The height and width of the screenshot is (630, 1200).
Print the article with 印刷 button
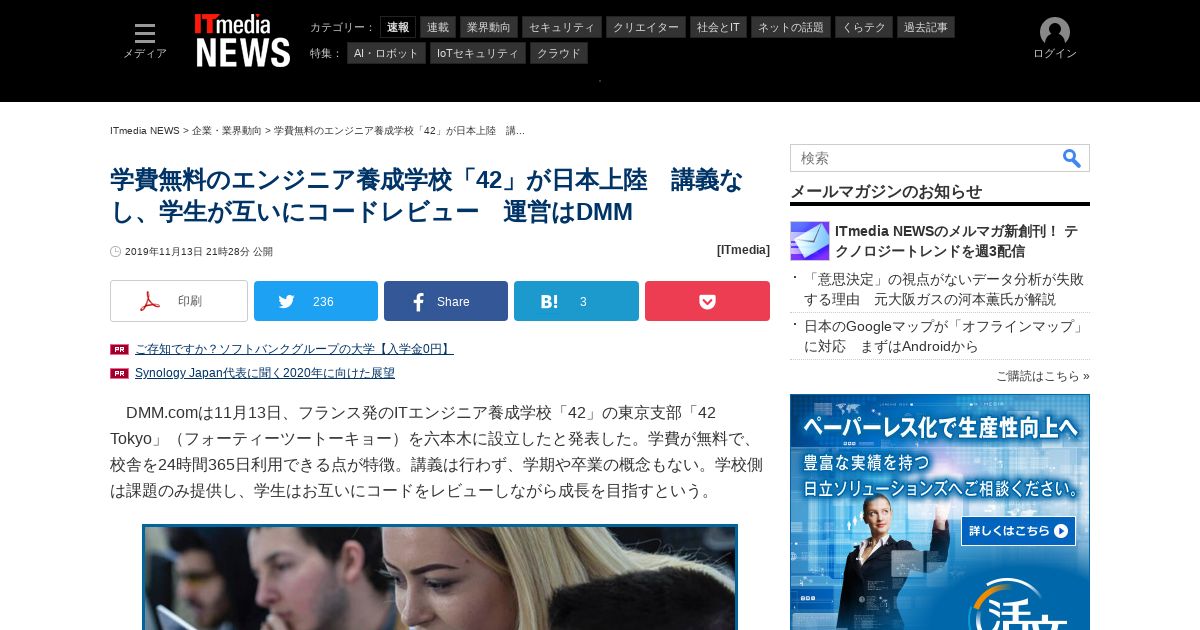(179, 301)
